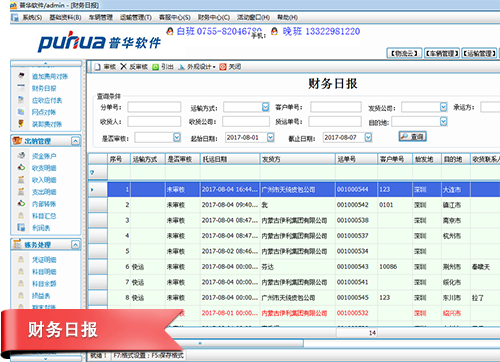Click the QQ penguin icon beside 白班
This screenshot has width=500, height=362.
pyautogui.click(x=170, y=31)
